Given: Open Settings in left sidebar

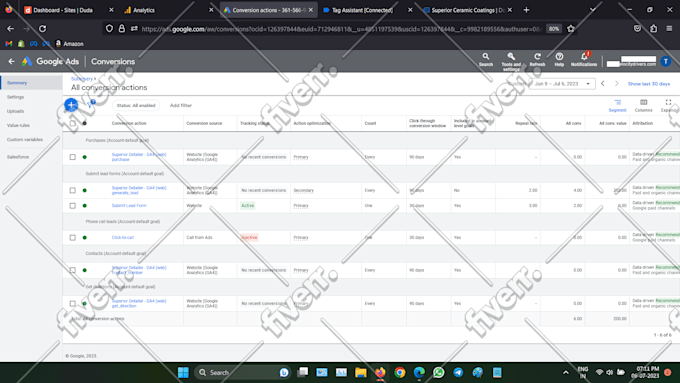Looking at the screenshot, I should (x=16, y=97).
